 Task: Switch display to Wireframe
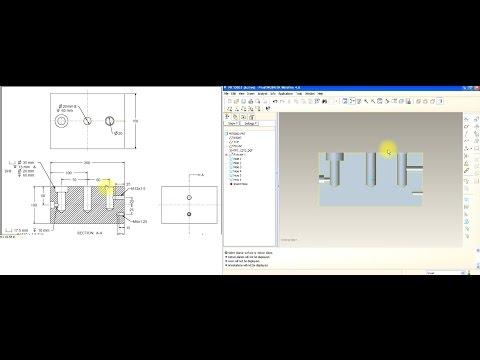419,101
